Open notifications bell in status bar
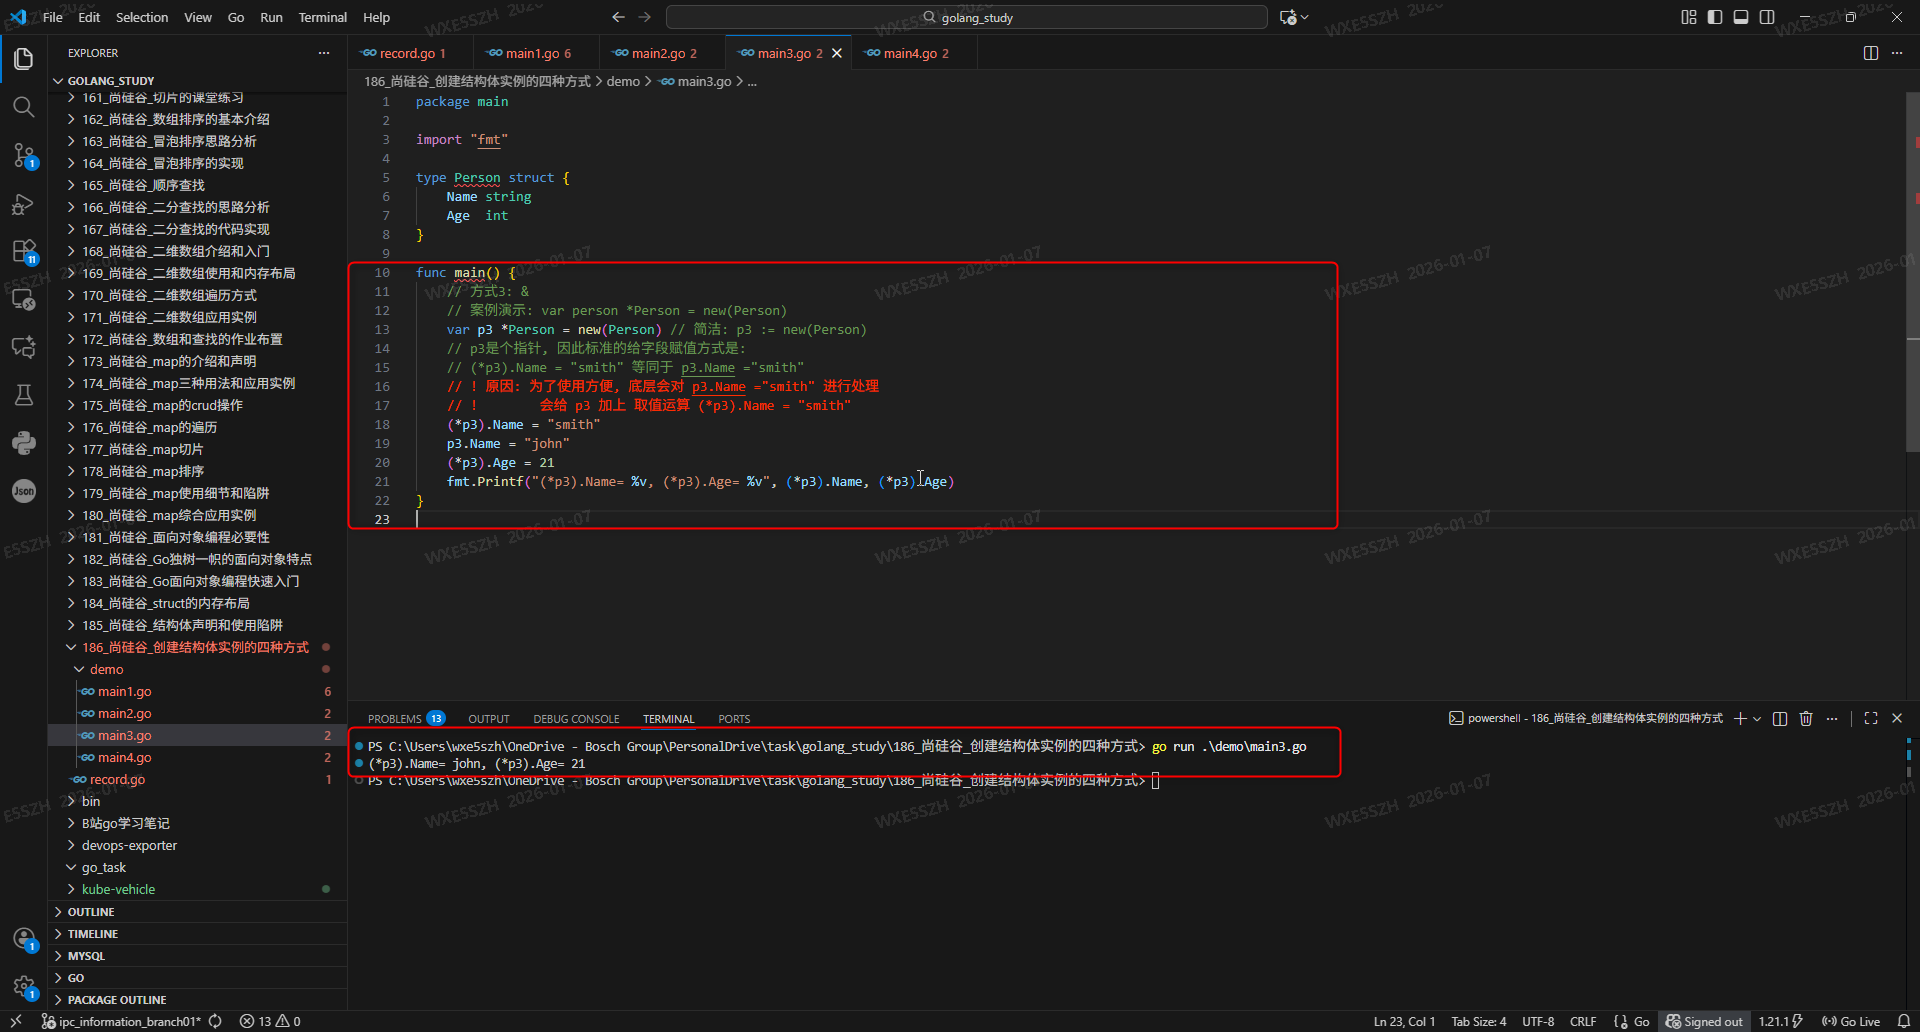The width and height of the screenshot is (1920, 1032). point(1904,1021)
